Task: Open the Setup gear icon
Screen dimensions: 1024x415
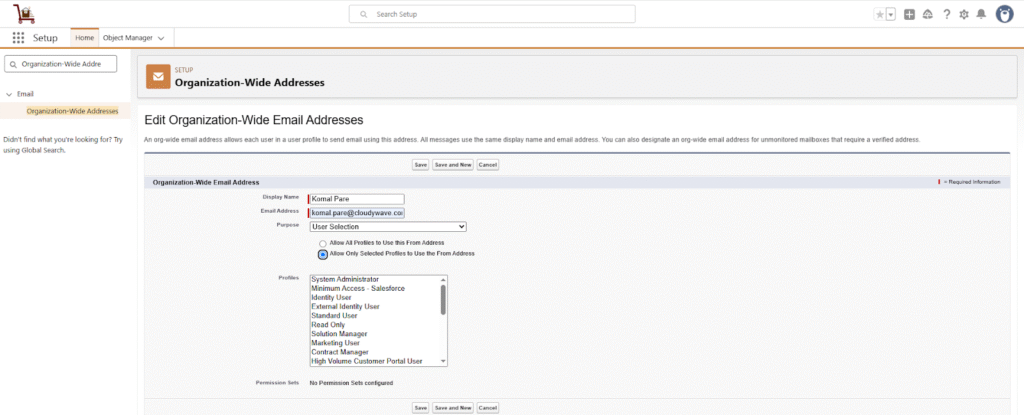Action: click(x=963, y=14)
